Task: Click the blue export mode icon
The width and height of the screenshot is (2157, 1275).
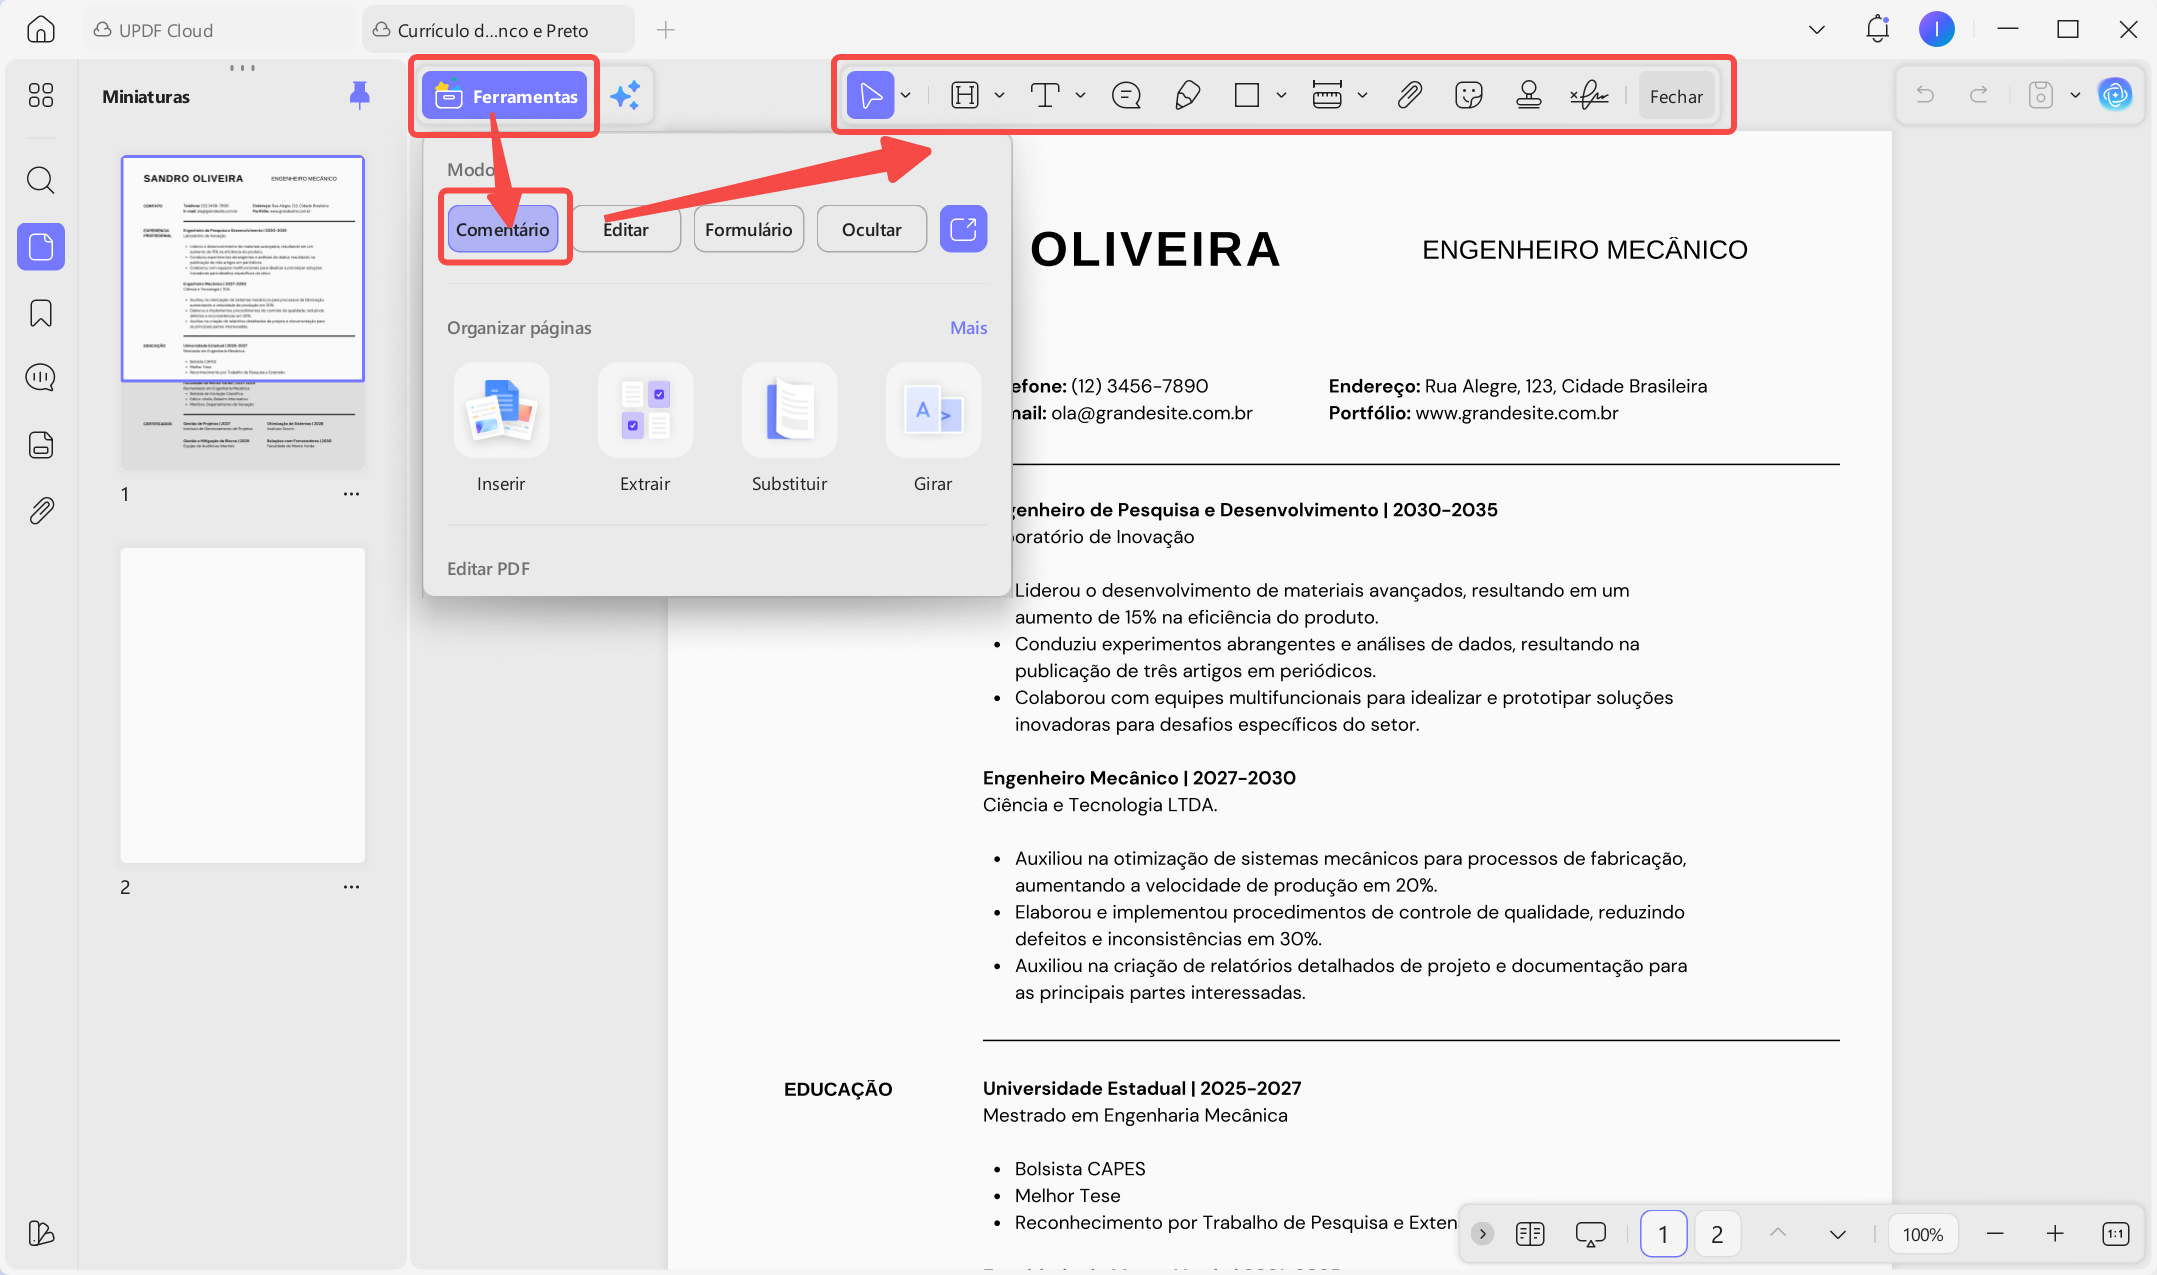Action: click(x=963, y=229)
